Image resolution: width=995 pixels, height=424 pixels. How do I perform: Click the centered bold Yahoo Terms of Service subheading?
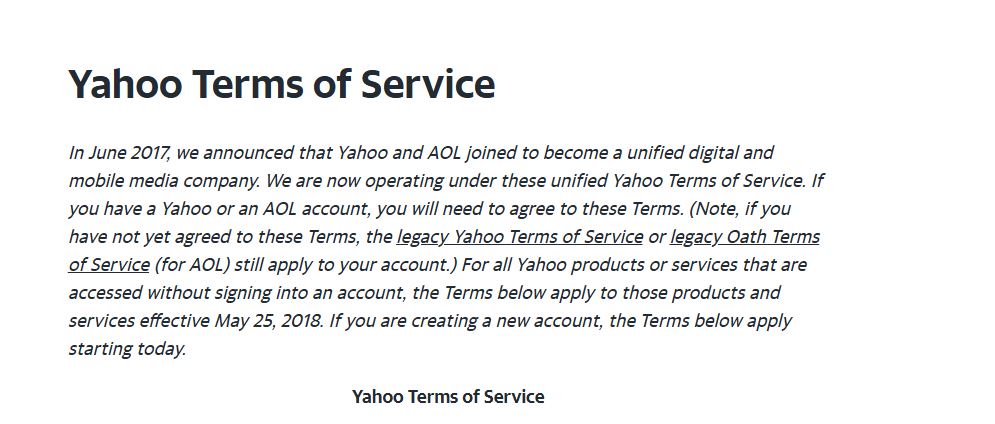pos(448,397)
